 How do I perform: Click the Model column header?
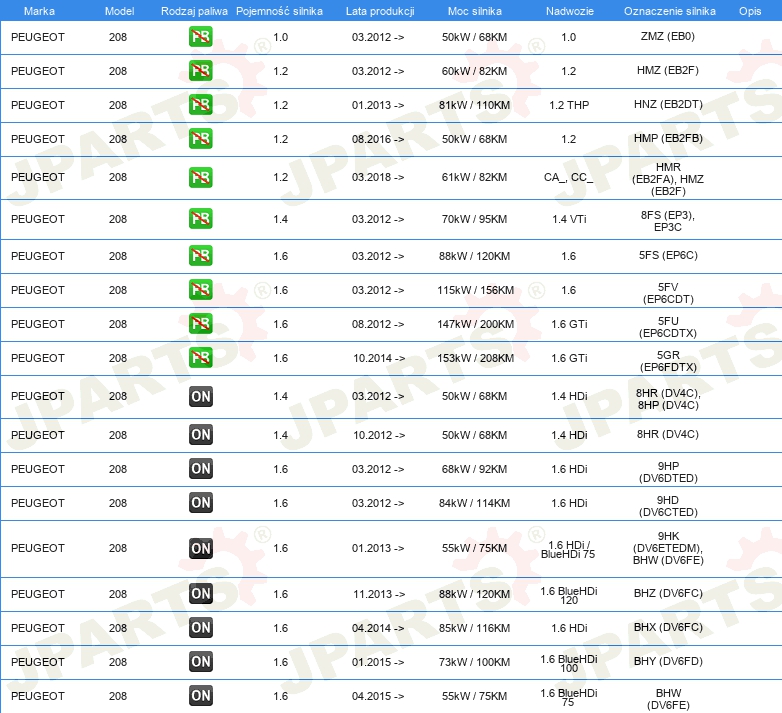(119, 11)
